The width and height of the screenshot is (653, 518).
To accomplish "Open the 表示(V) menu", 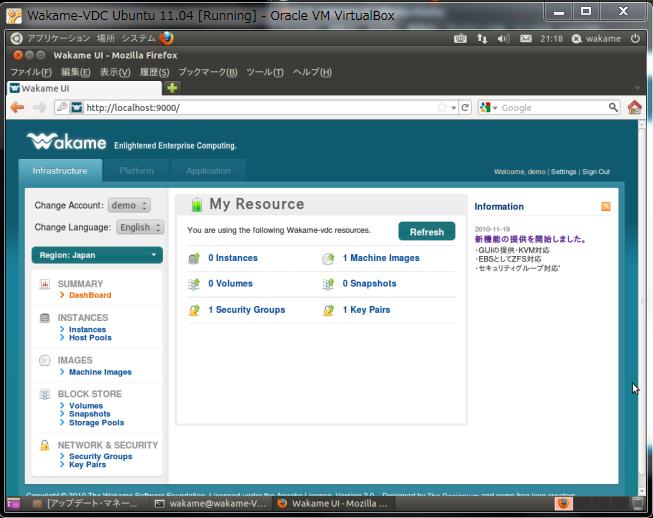I will pyautogui.click(x=115, y=72).
